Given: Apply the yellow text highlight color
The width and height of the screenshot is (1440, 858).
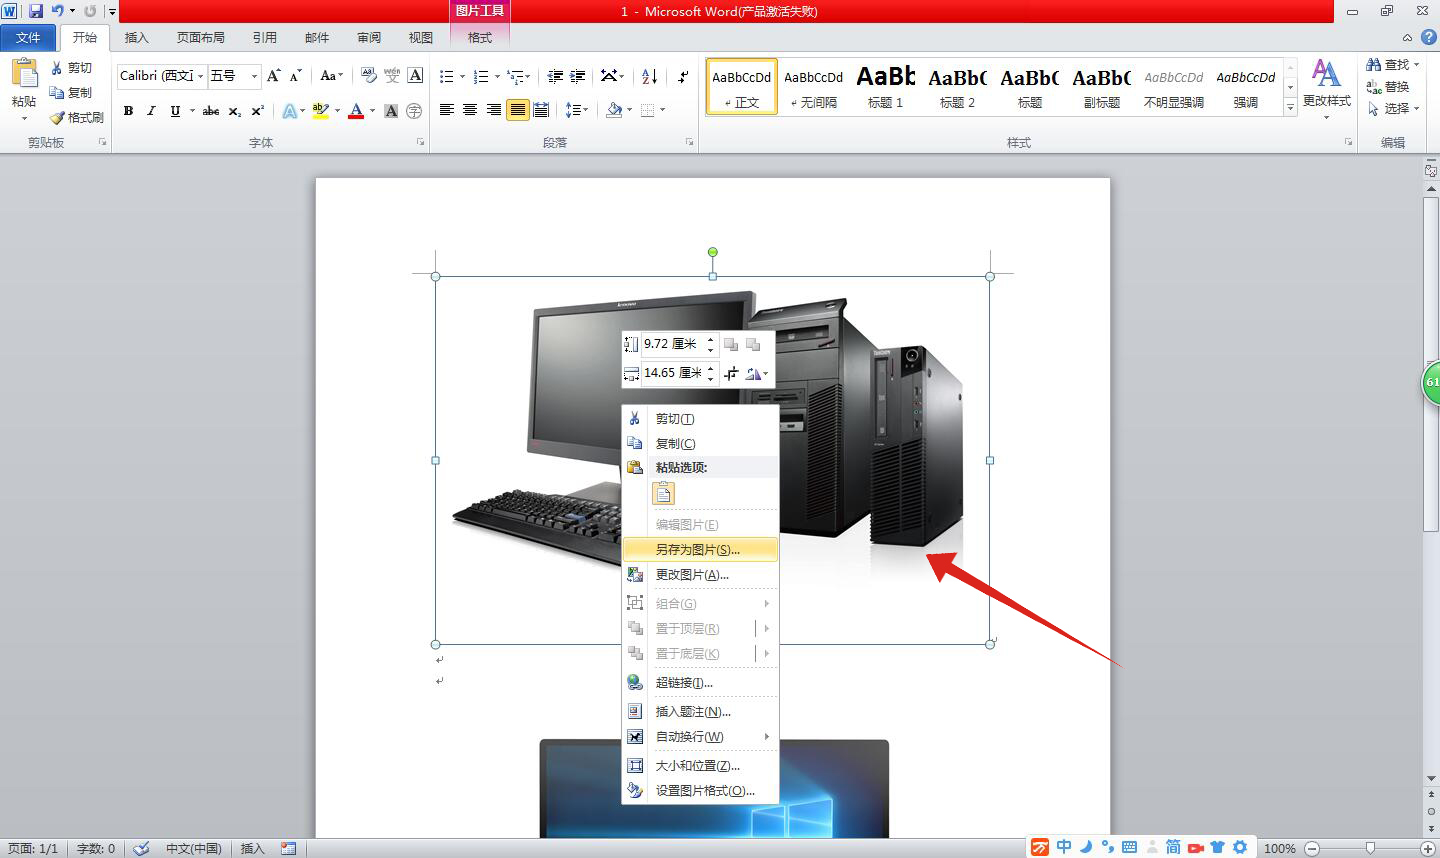Looking at the screenshot, I should pos(320,111).
